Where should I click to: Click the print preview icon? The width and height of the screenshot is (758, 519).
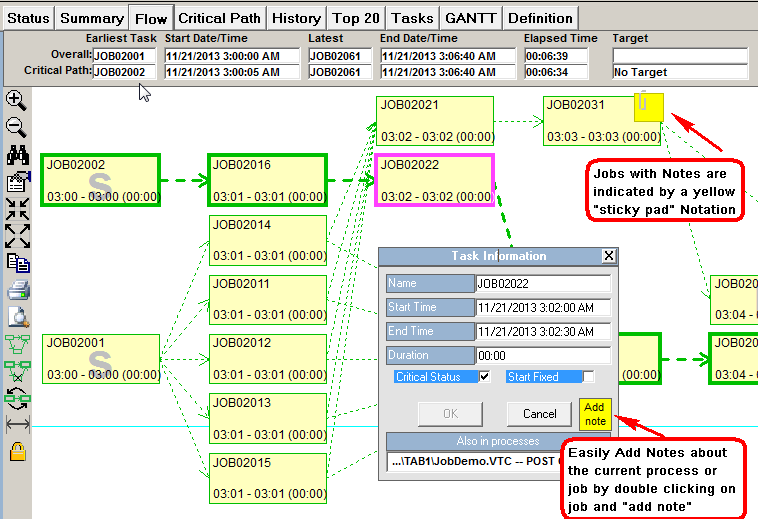[x=18, y=317]
